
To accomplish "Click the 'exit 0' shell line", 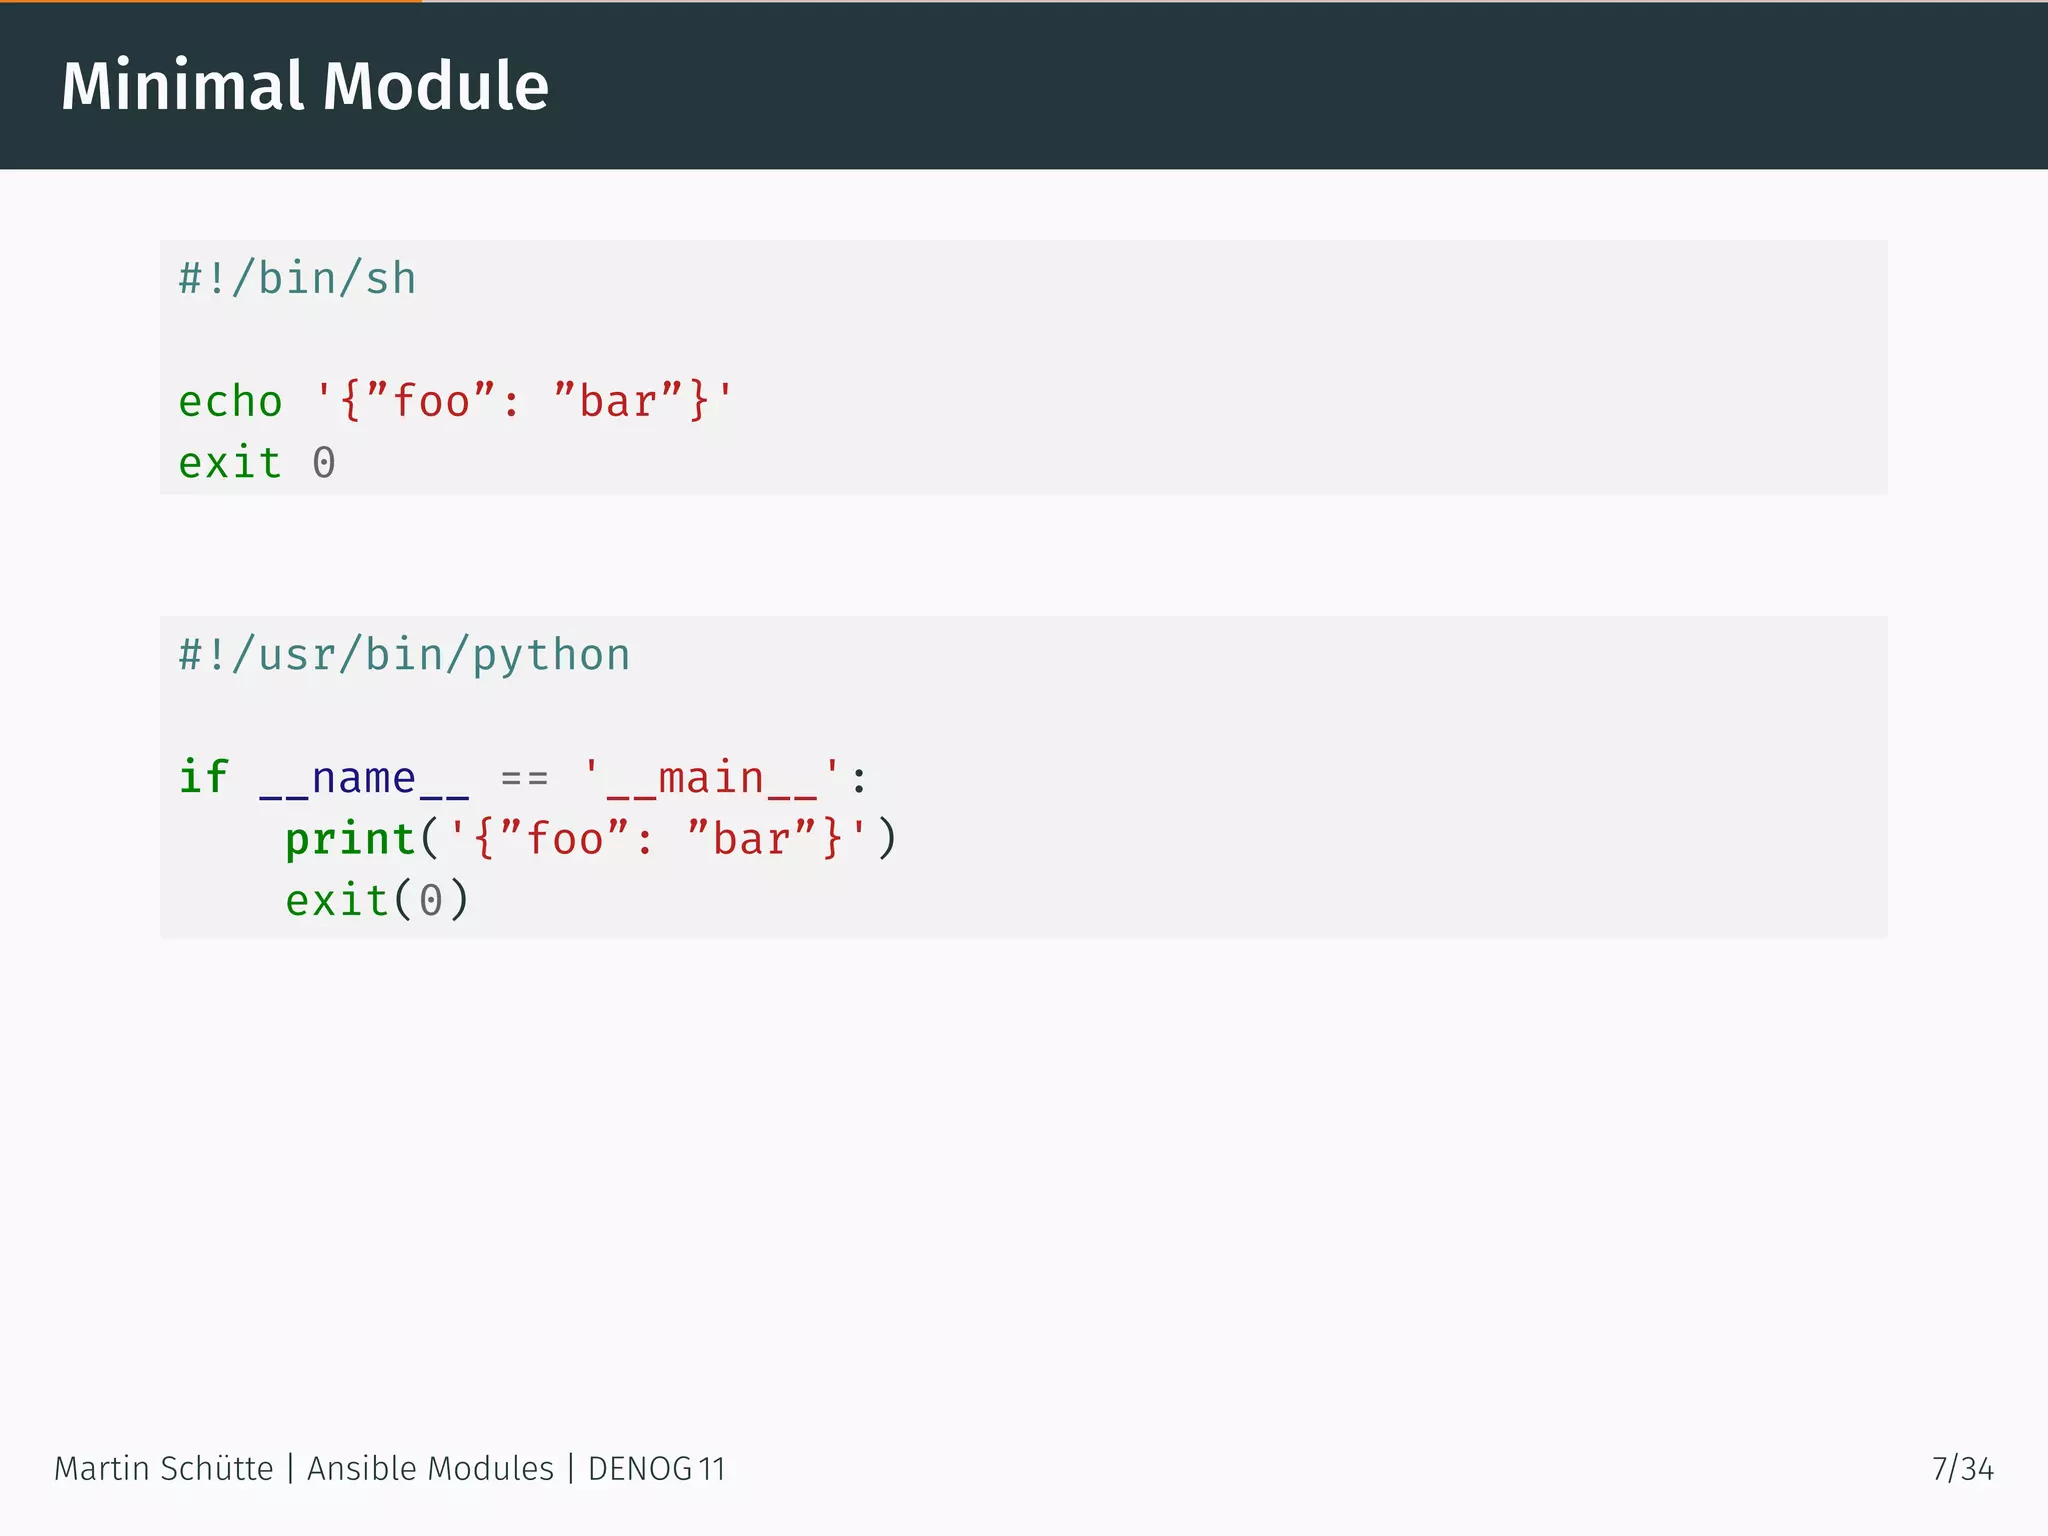I will 257,462.
